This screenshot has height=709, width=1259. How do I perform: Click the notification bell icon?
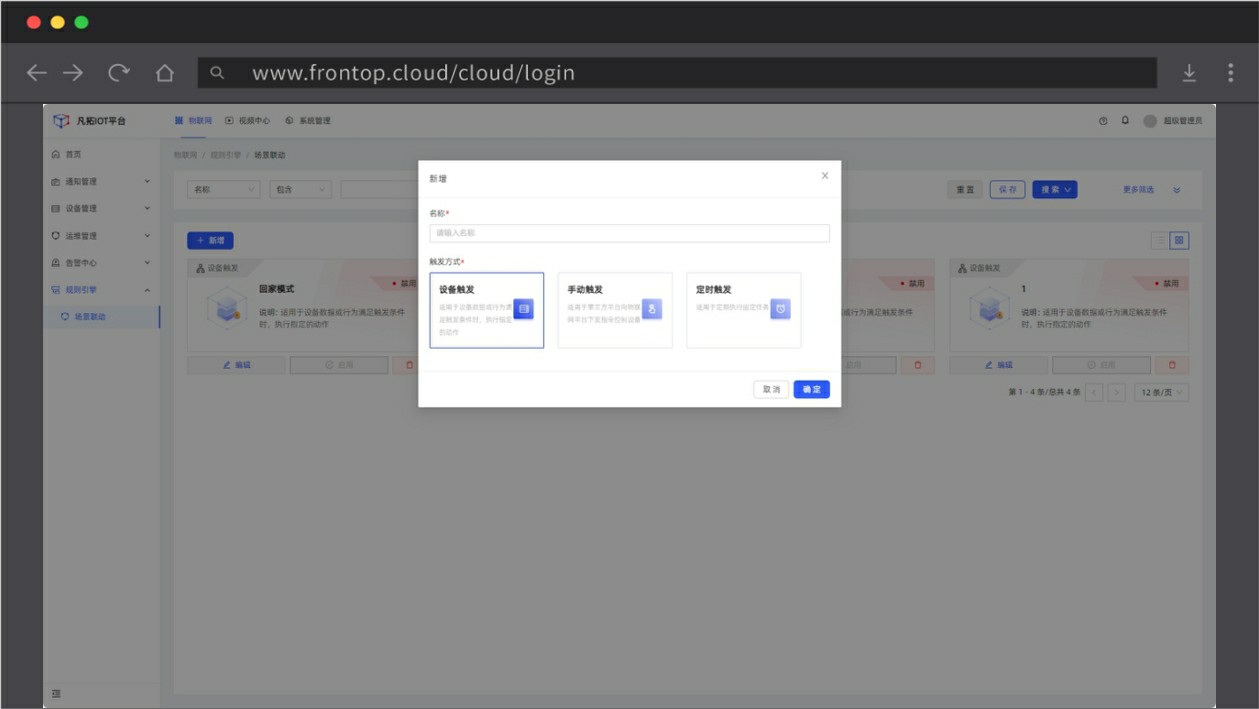click(1125, 121)
